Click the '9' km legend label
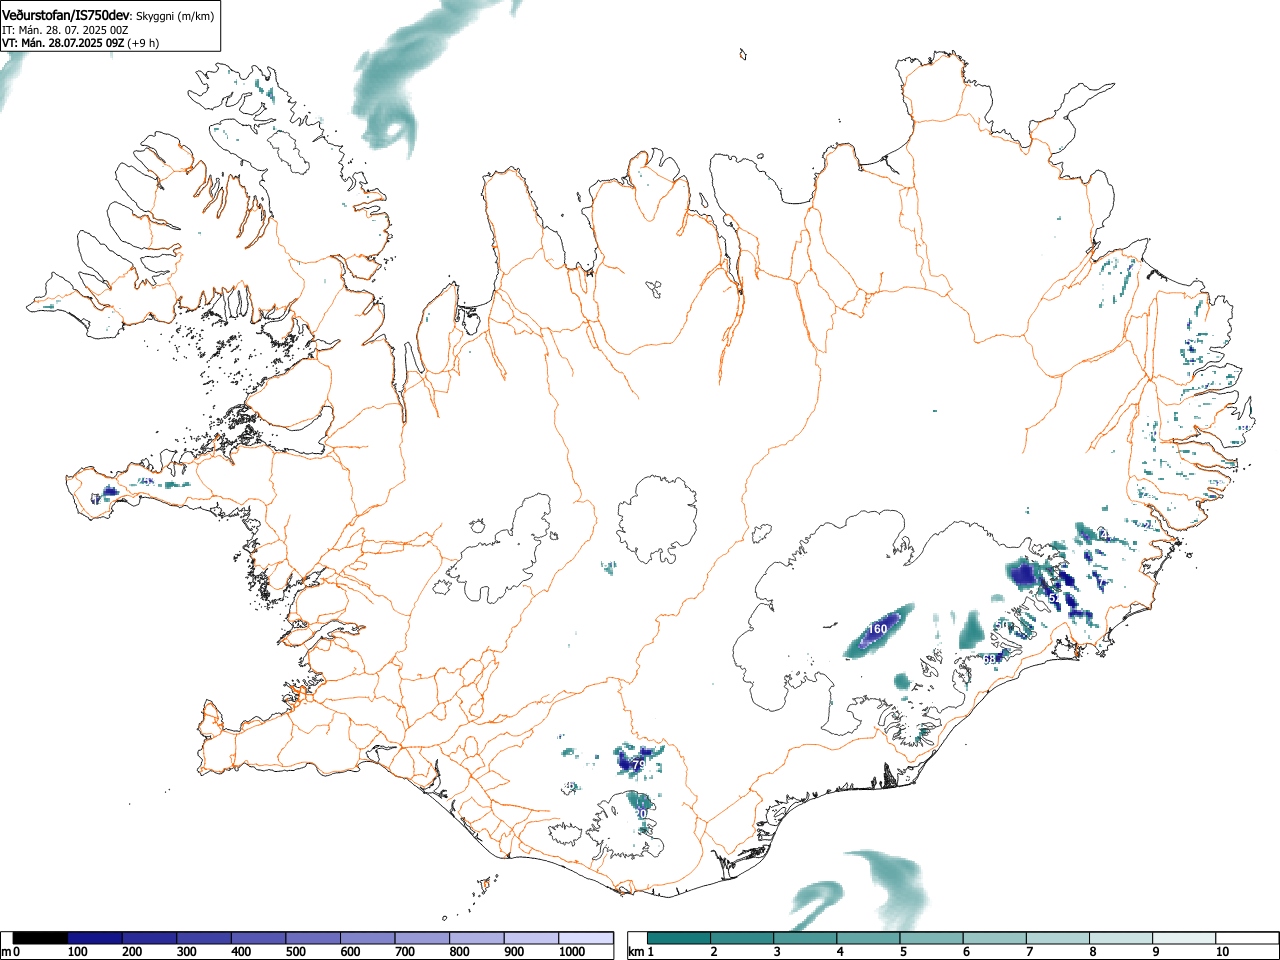This screenshot has width=1280, height=960. [1155, 952]
